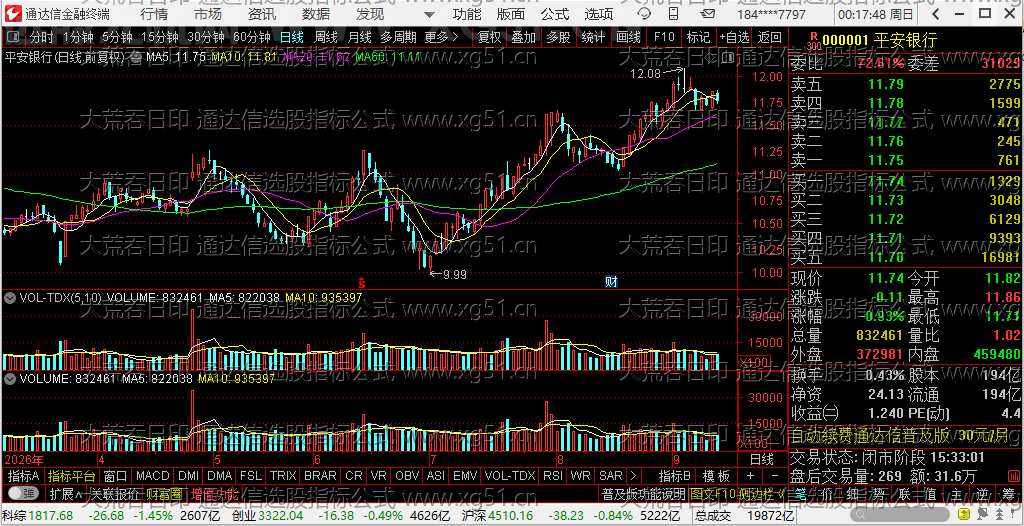Open the 功能 menu
This screenshot has height=526, width=1024.
tap(467, 14)
